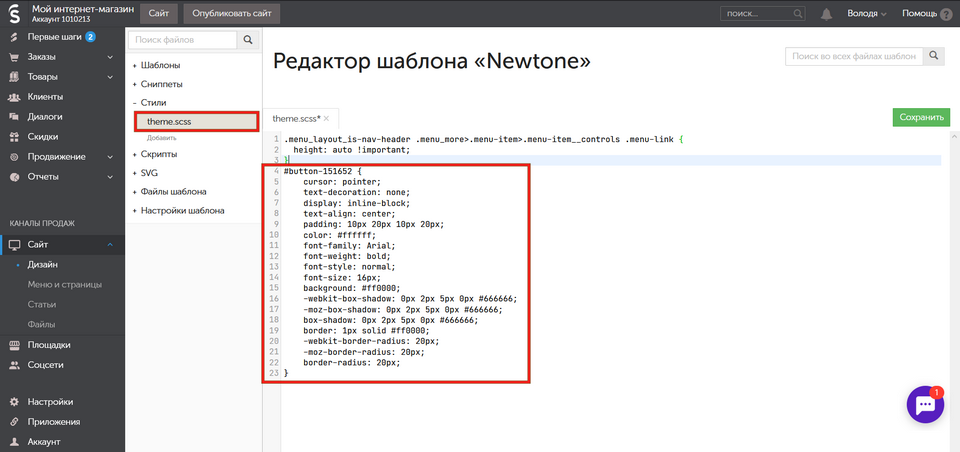The image size is (960, 452).
Task: Open Меню и страницы submenu item
Action: 65,285
